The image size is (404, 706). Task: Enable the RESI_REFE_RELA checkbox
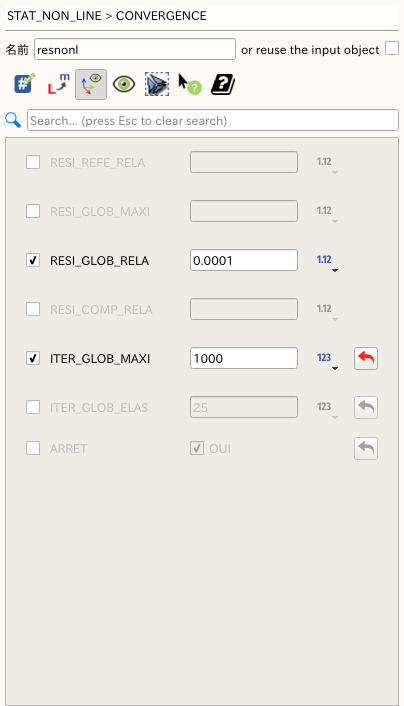coord(33,162)
